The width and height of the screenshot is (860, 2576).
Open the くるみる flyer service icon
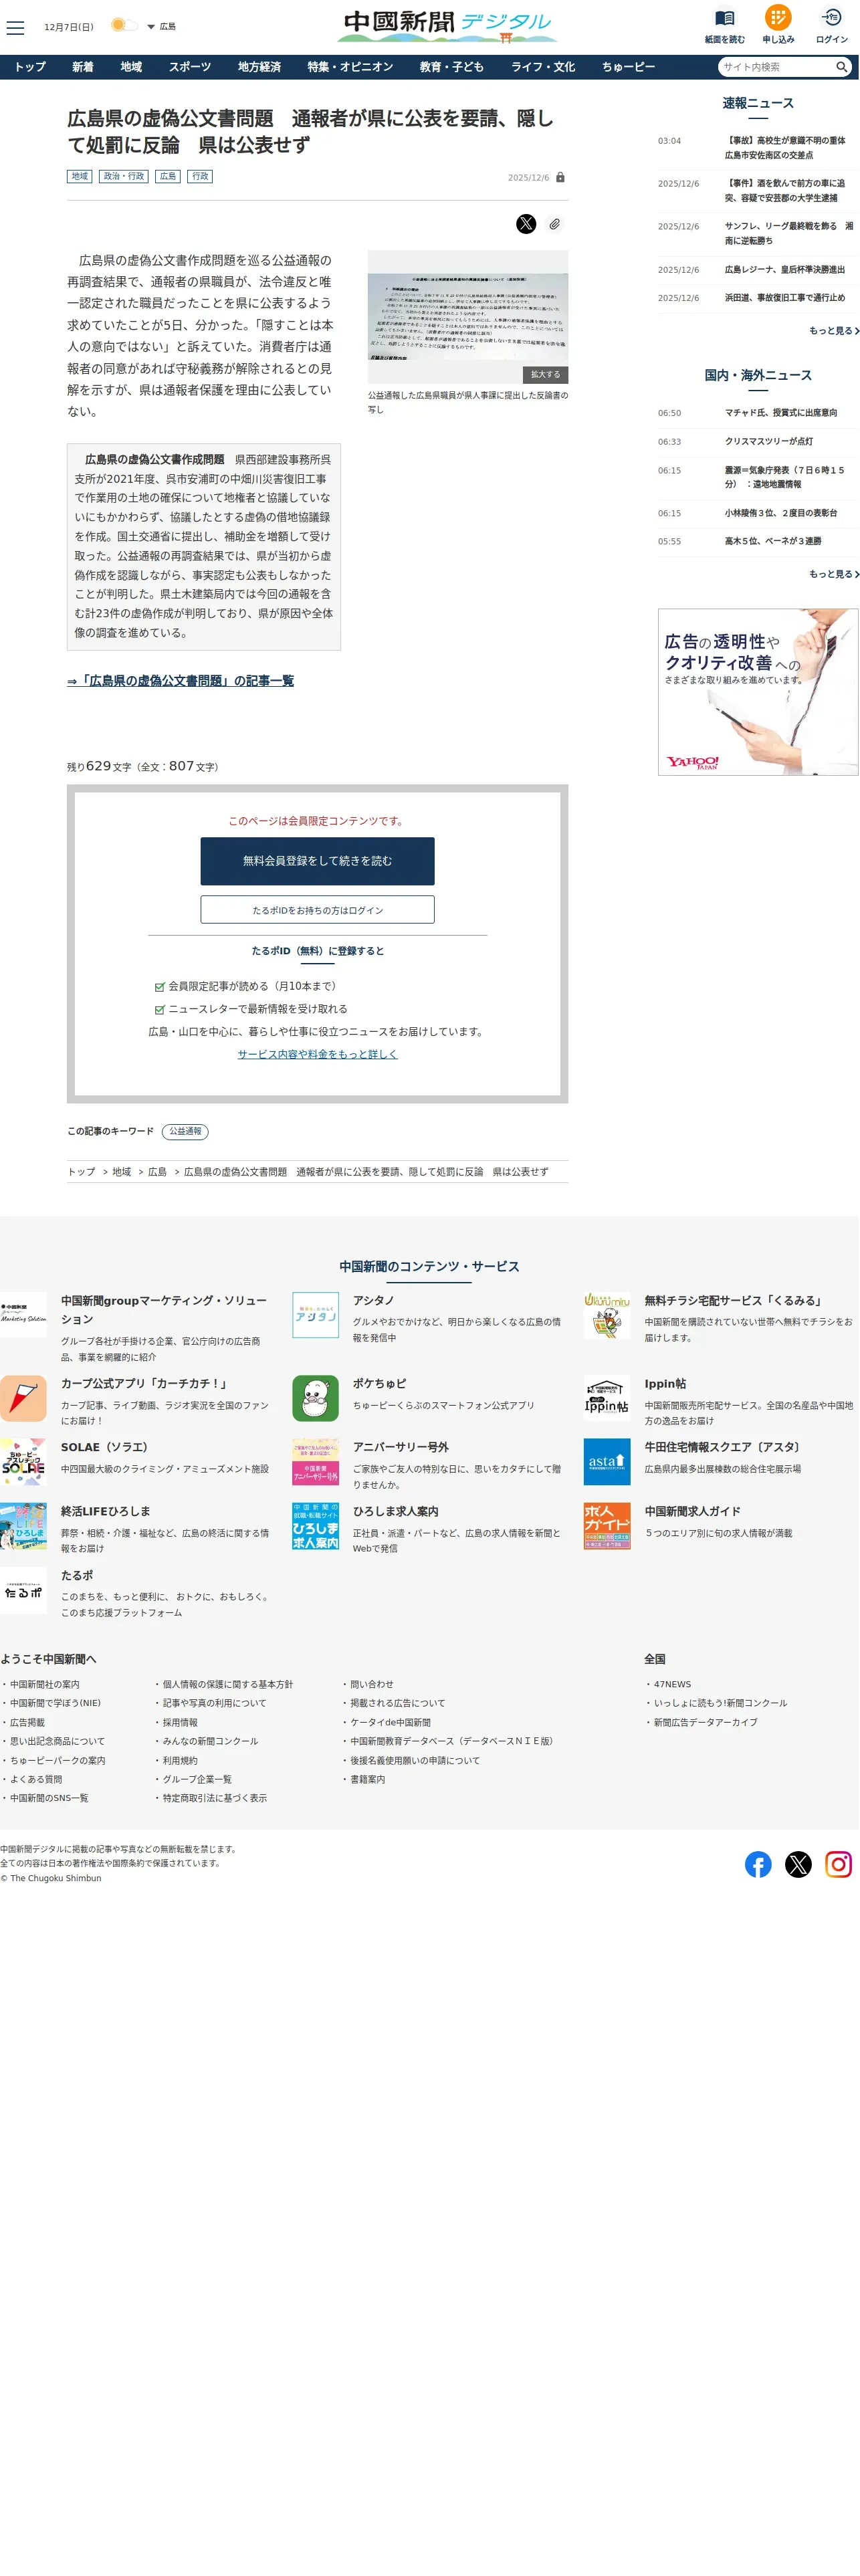pyautogui.click(x=607, y=1316)
